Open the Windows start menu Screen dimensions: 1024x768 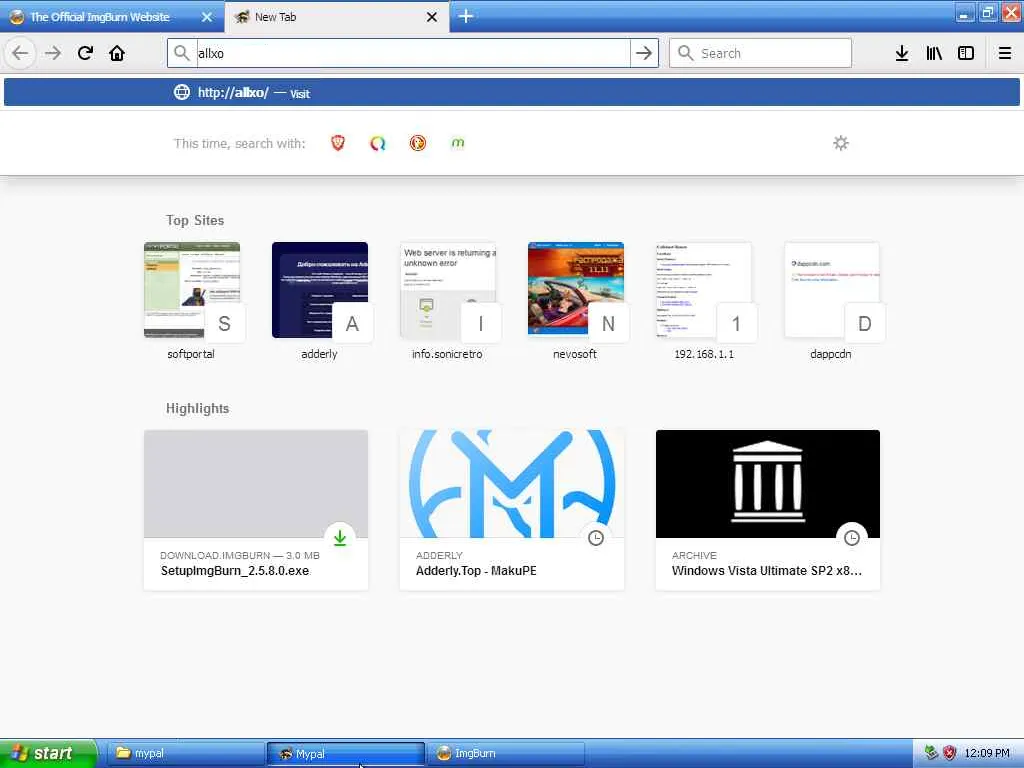[48, 753]
